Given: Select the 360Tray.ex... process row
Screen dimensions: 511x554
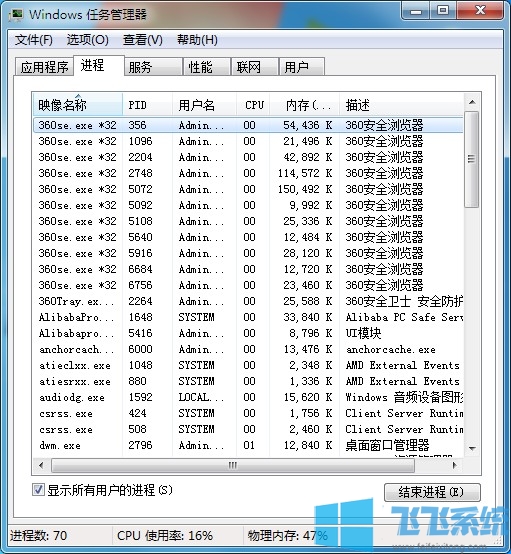Looking at the screenshot, I should (x=248, y=301).
